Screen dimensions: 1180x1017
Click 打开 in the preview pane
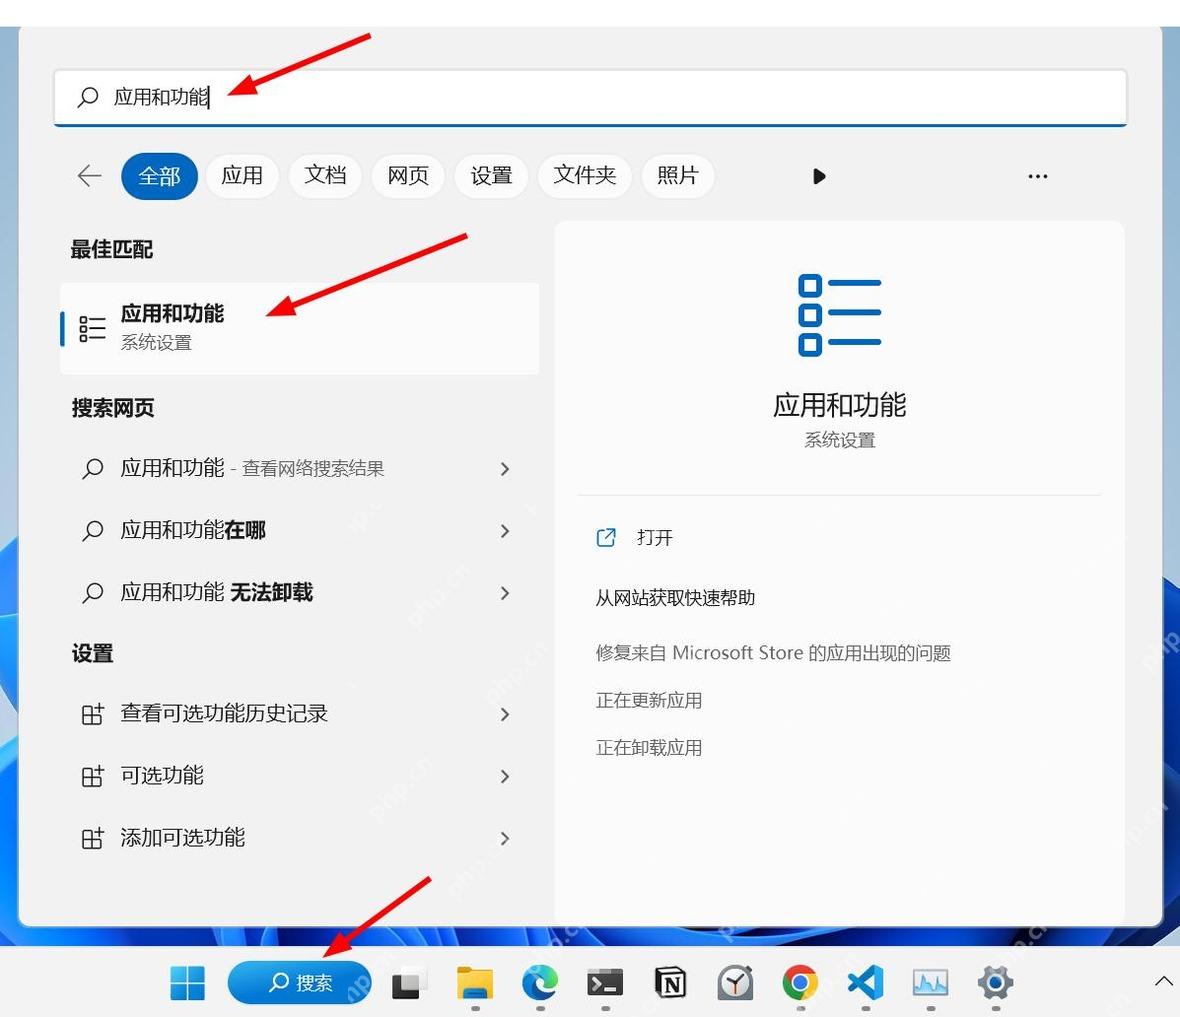pyautogui.click(x=654, y=537)
